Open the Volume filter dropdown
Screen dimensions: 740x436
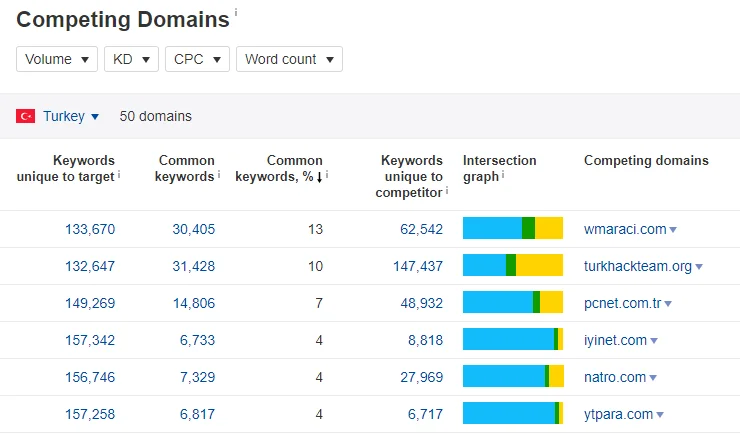[x=57, y=59]
